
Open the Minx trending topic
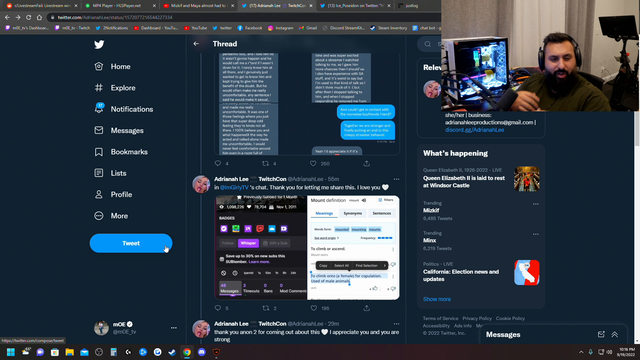[x=429, y=240]
